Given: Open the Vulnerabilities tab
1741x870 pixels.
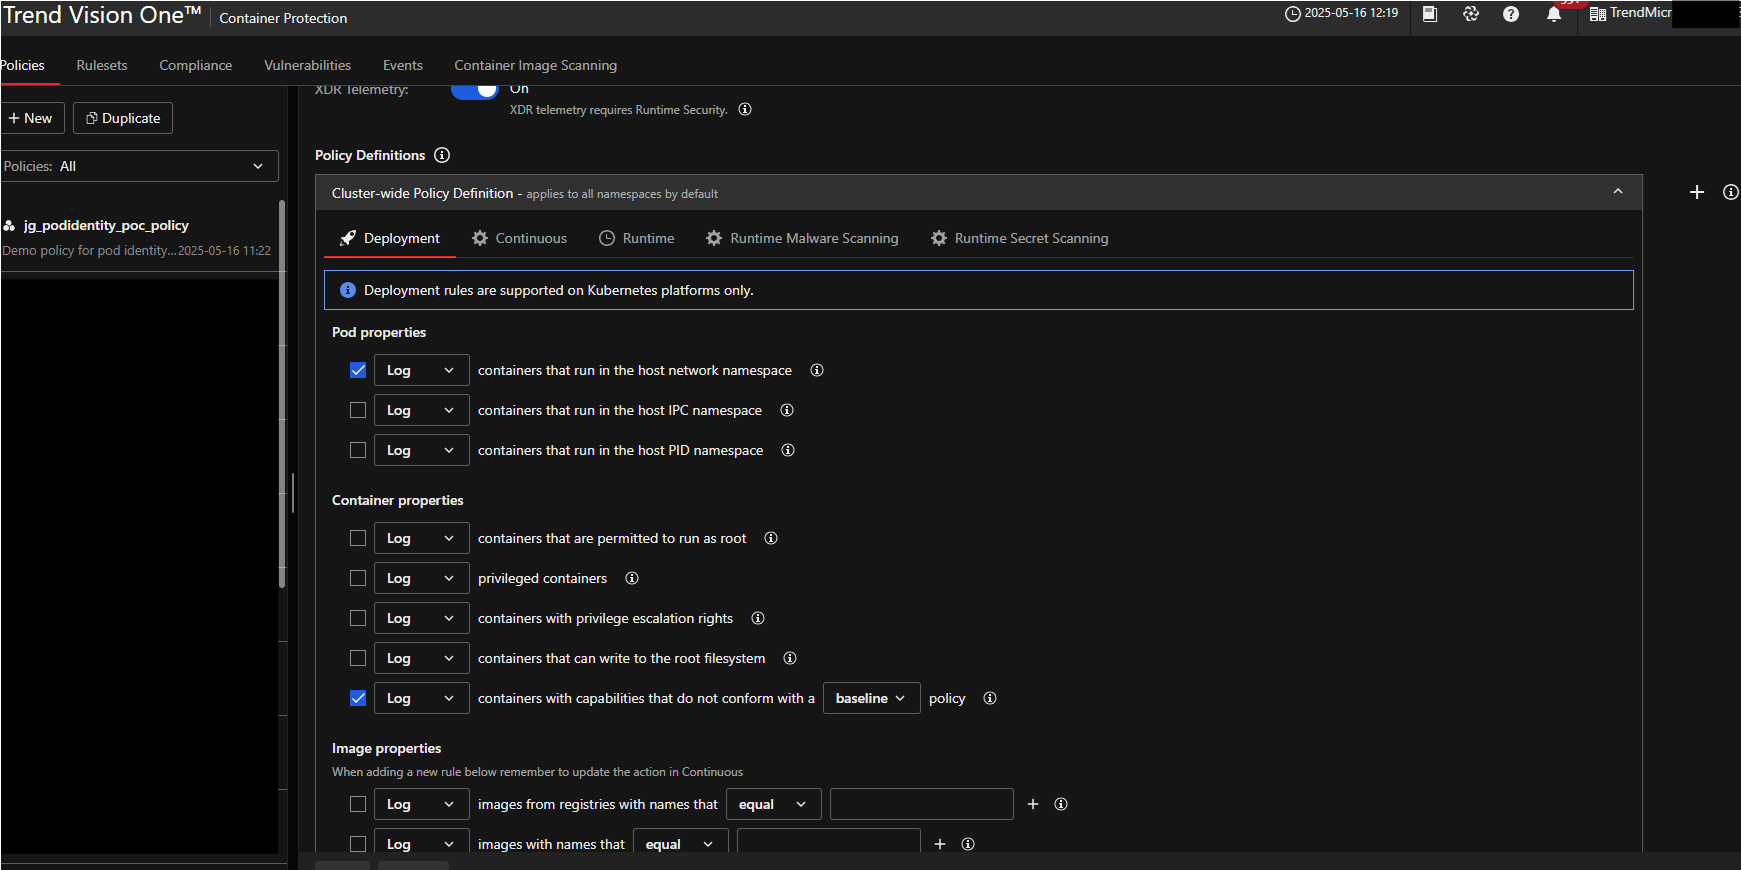Looking at the screenshot, I should coord(307,65).
